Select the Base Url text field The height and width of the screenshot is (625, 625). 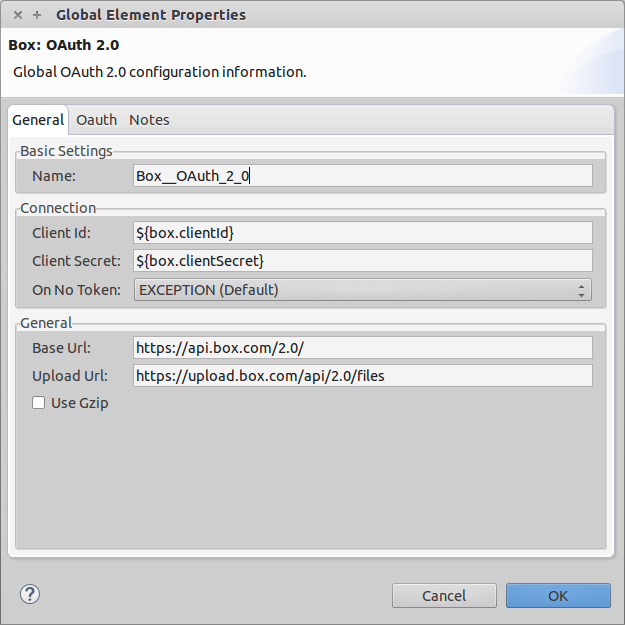tap(363, 347)
